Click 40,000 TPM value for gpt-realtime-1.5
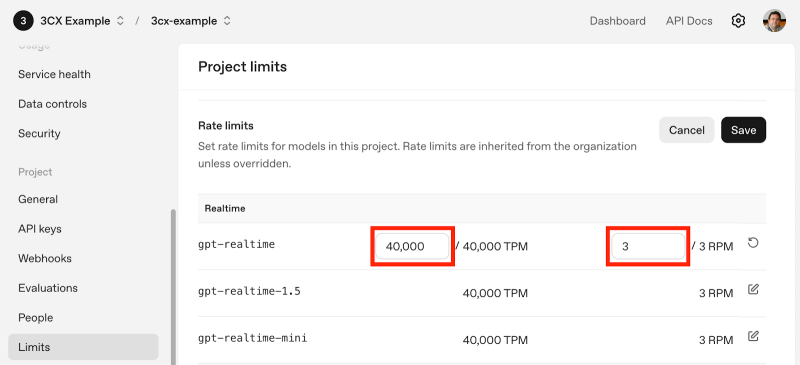 pos(495,294)
